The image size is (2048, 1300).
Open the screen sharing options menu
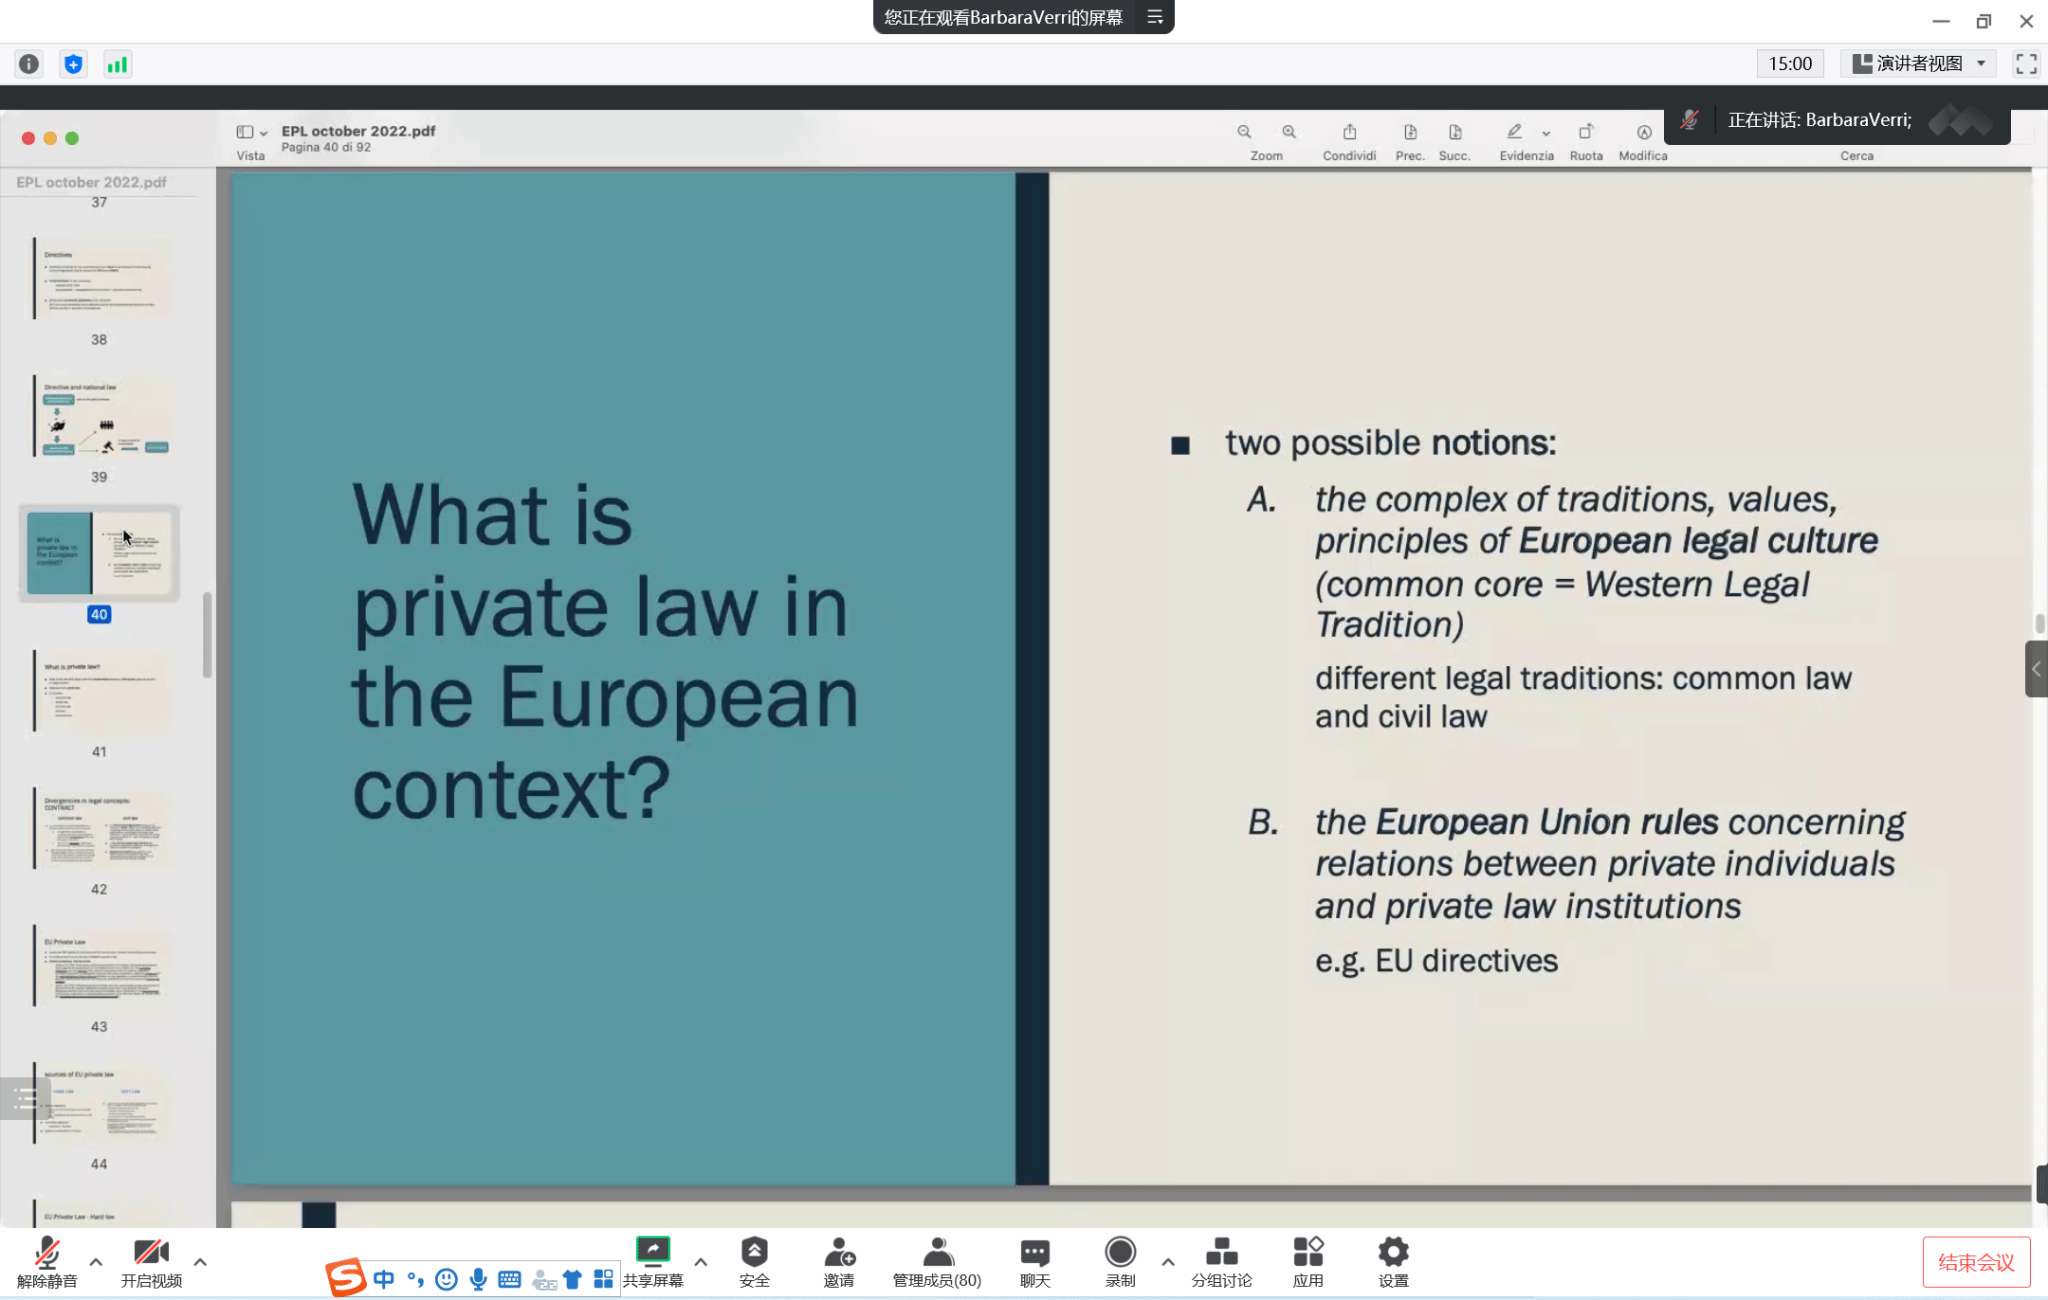coord(1155,17)
